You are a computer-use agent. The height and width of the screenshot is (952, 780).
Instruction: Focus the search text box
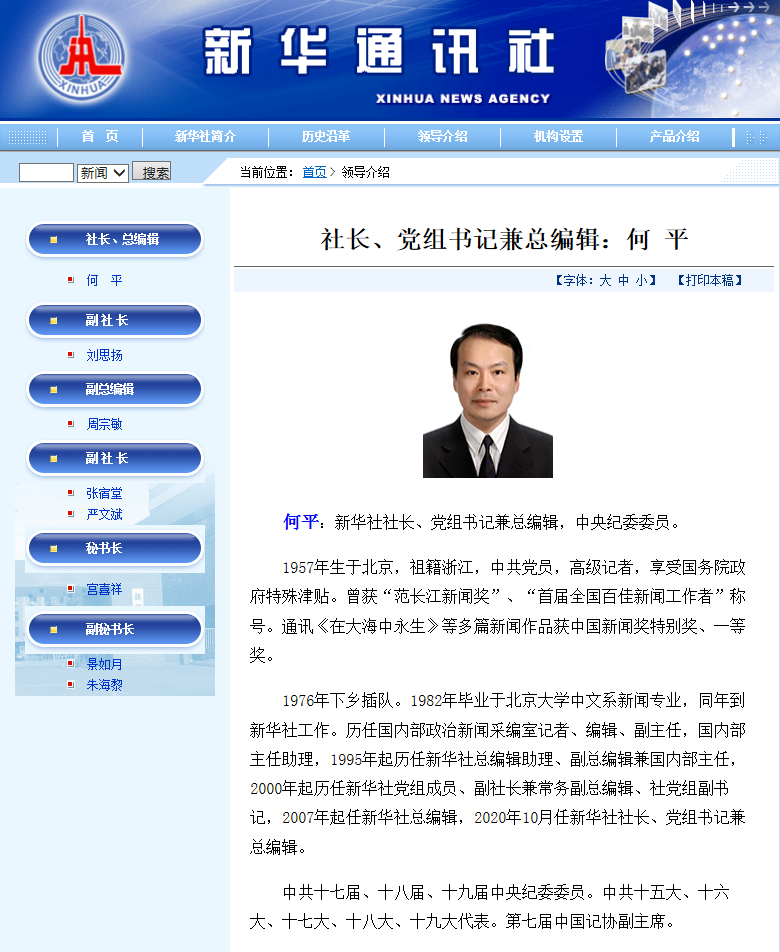pos(46,172)
